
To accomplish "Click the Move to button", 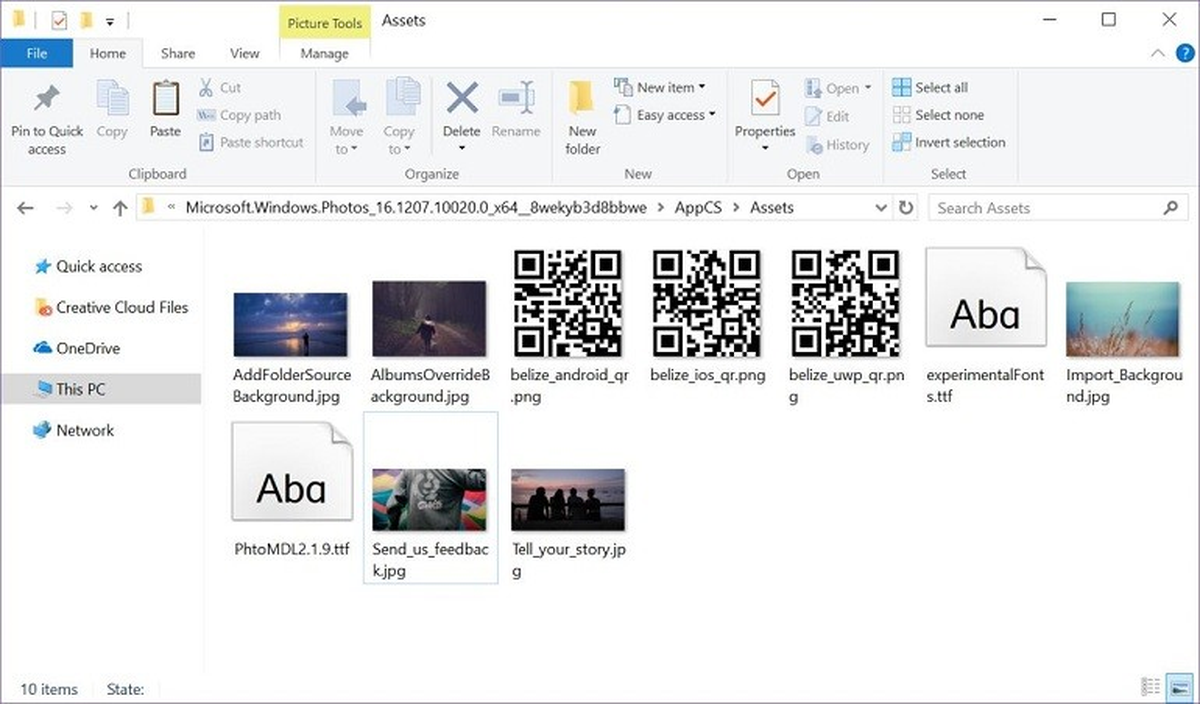I will click(347, 117).
